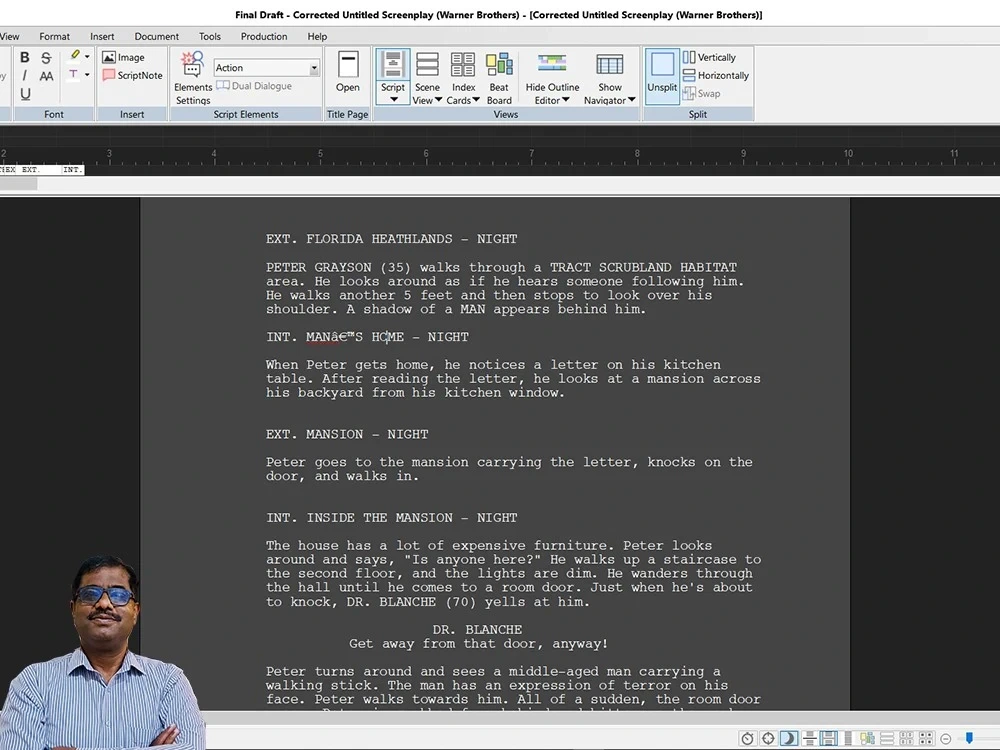Add a ScriptNote

tap(134, 75)
